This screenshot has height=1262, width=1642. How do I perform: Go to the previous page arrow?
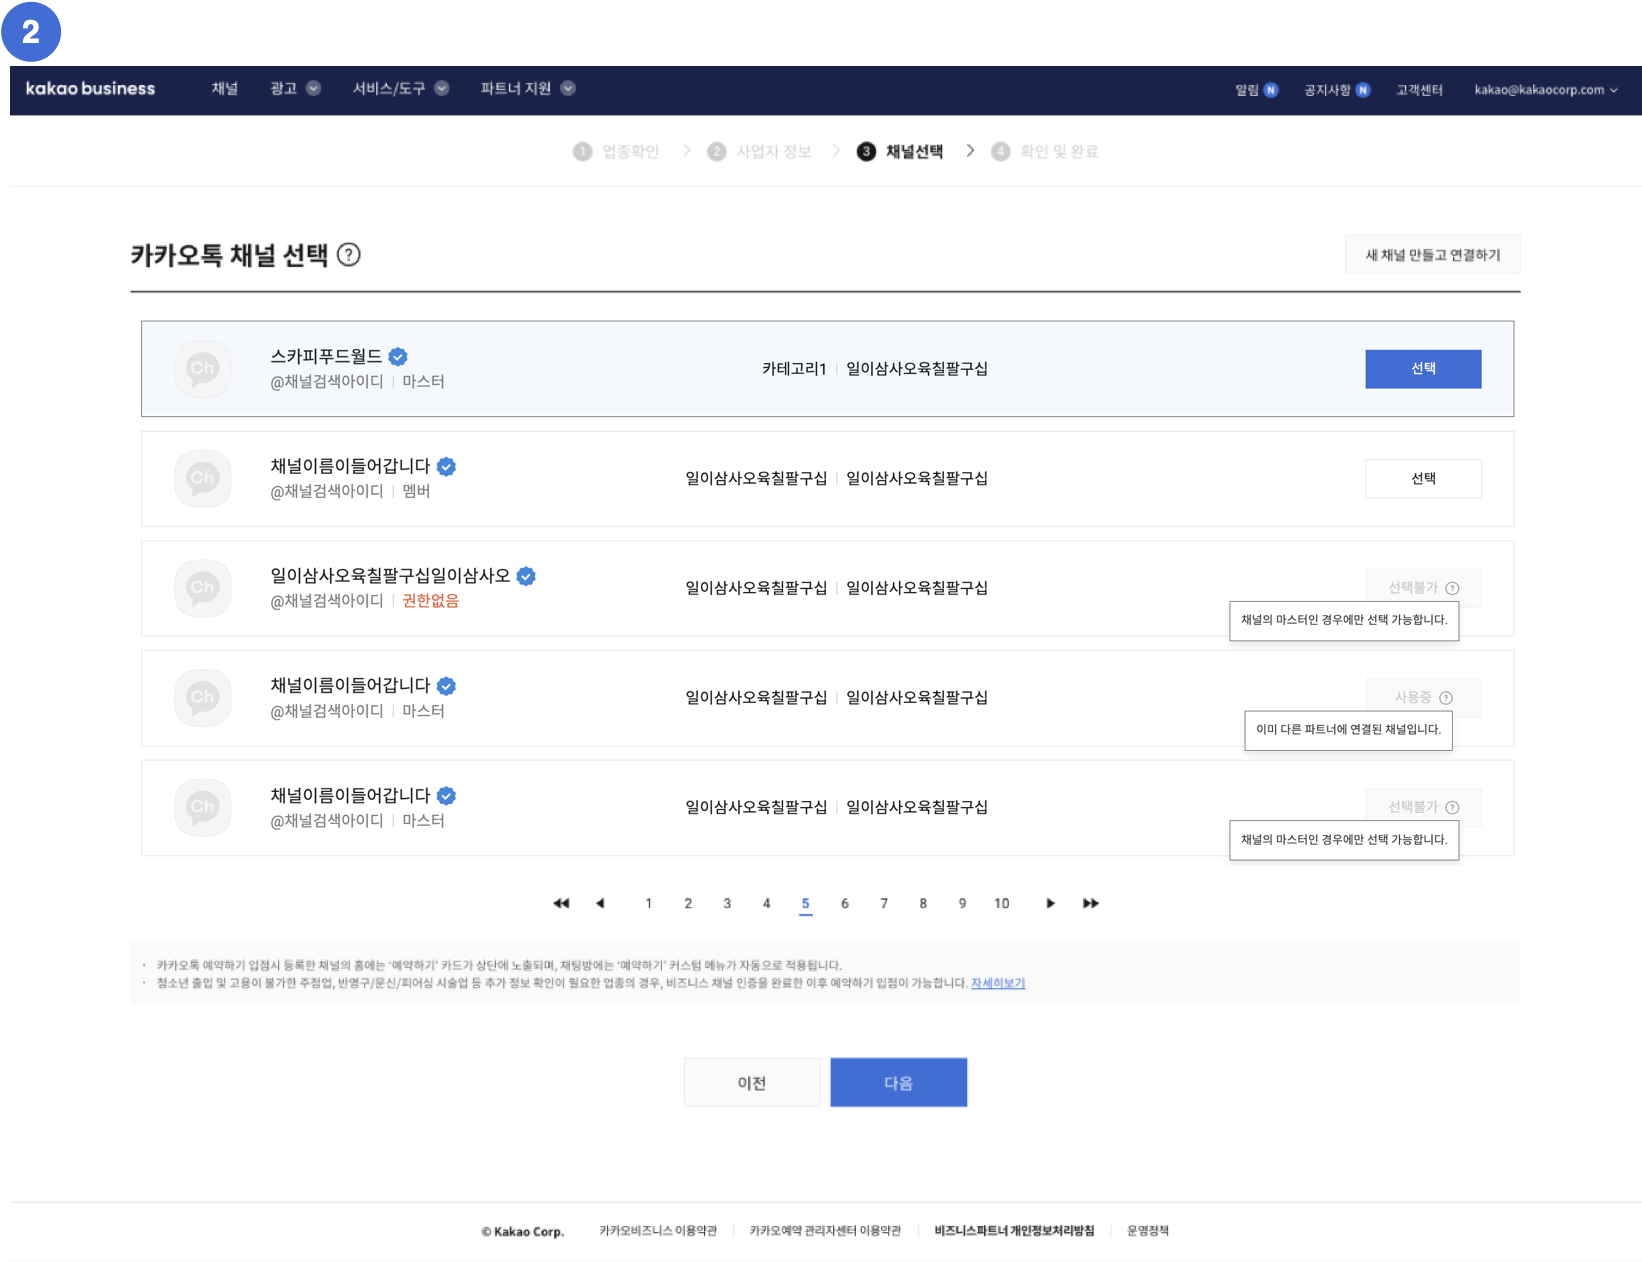[x=600, y=903]
